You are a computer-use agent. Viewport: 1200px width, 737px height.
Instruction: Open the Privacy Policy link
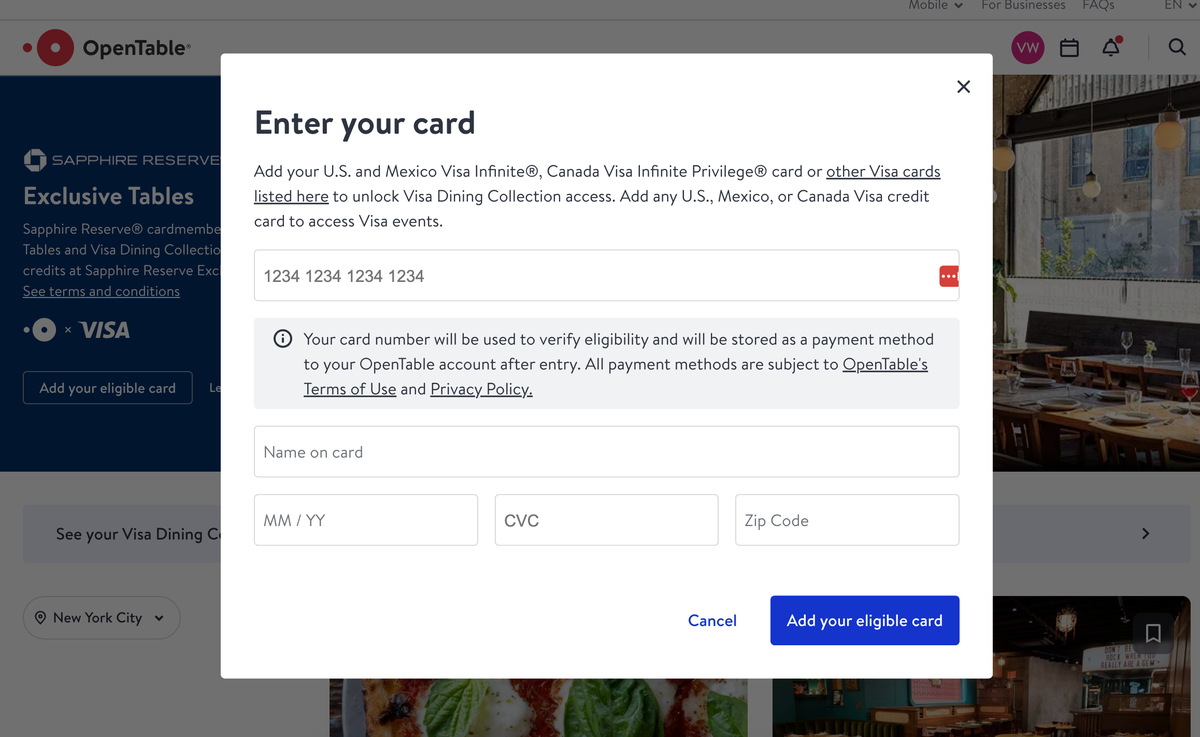481,389
